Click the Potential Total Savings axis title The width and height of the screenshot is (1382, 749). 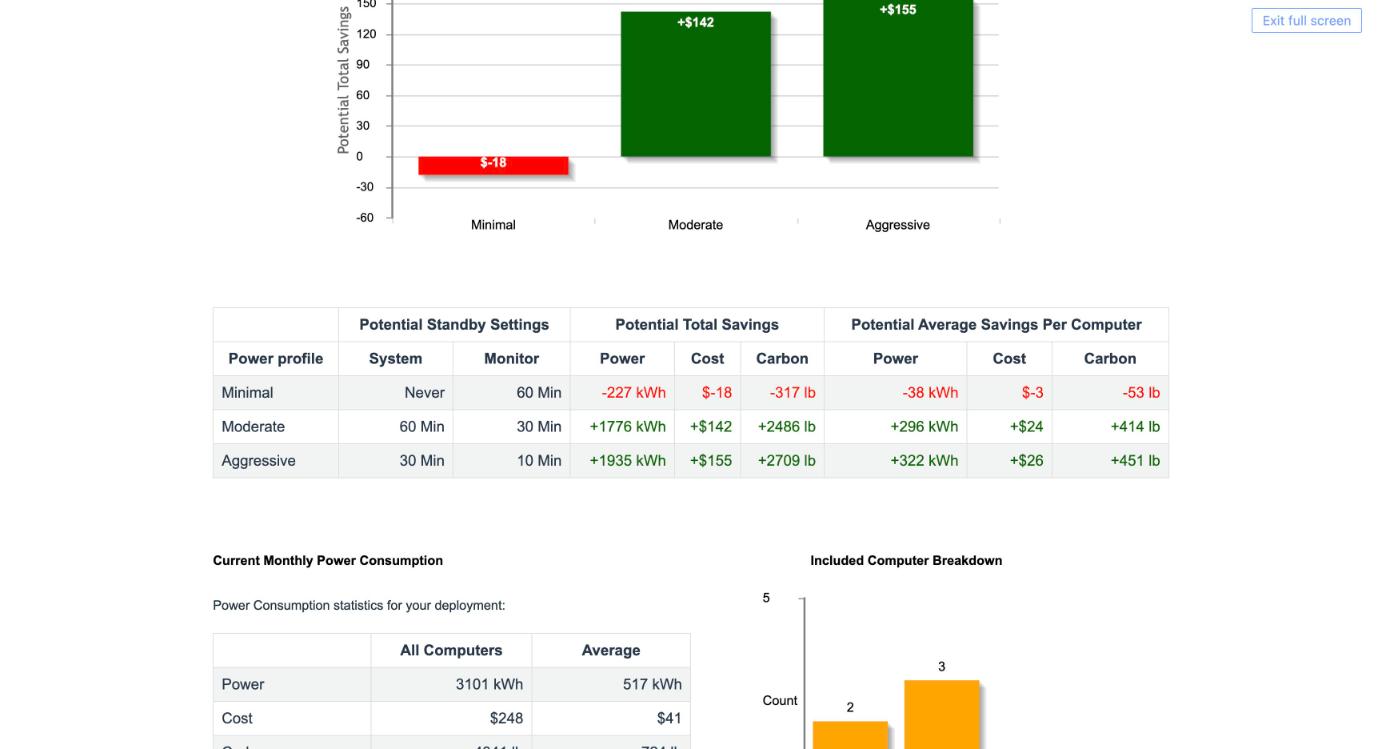(x=344, y=80)
